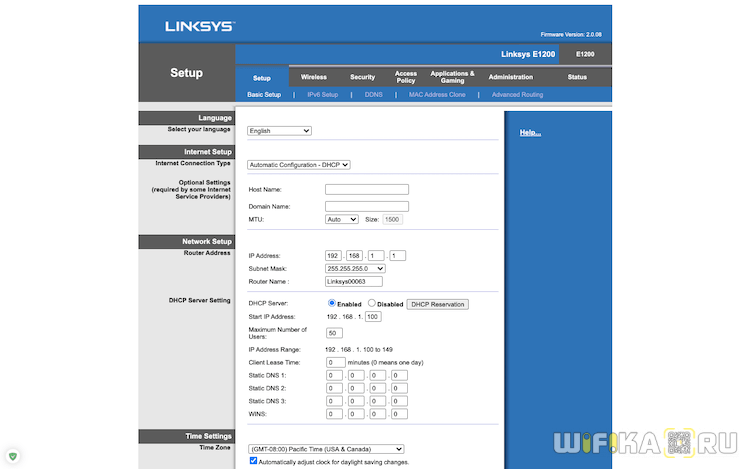Click the Internet Setup section header
Screen dimensions: 750x469
click(x=187, y=152)
